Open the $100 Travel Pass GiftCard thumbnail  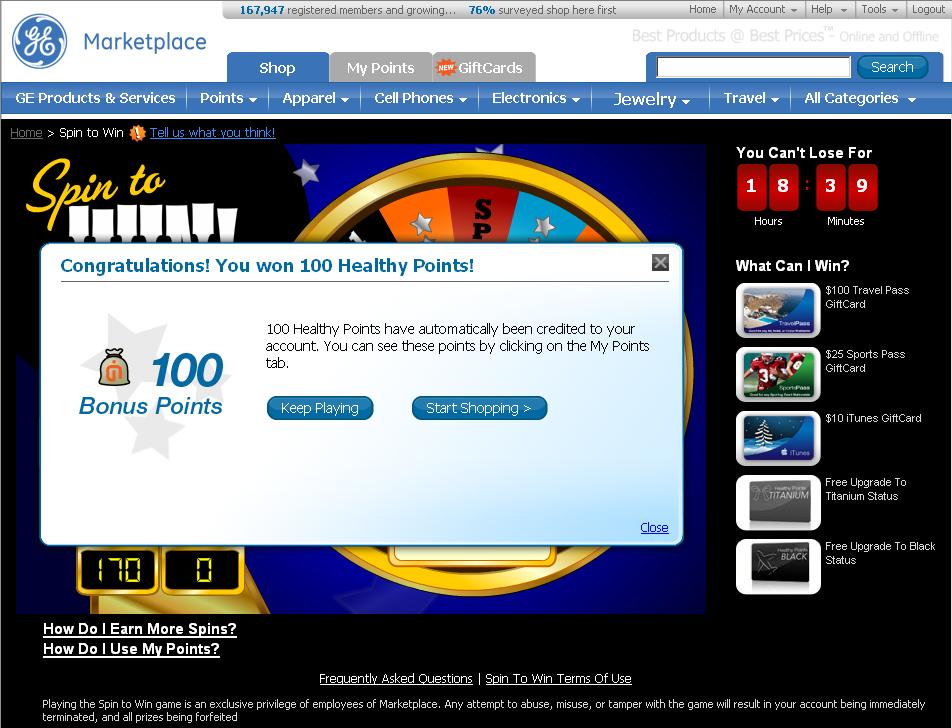[778, 311]
